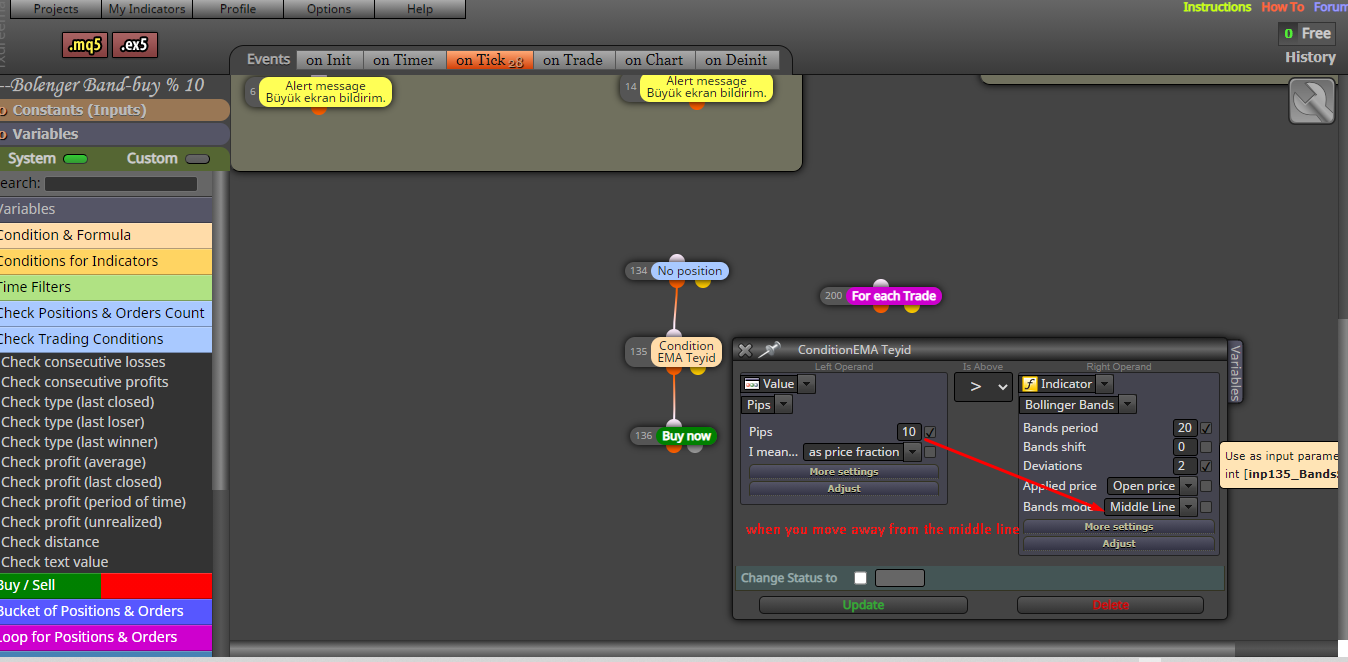Open the Options menu

click(329, 9)
